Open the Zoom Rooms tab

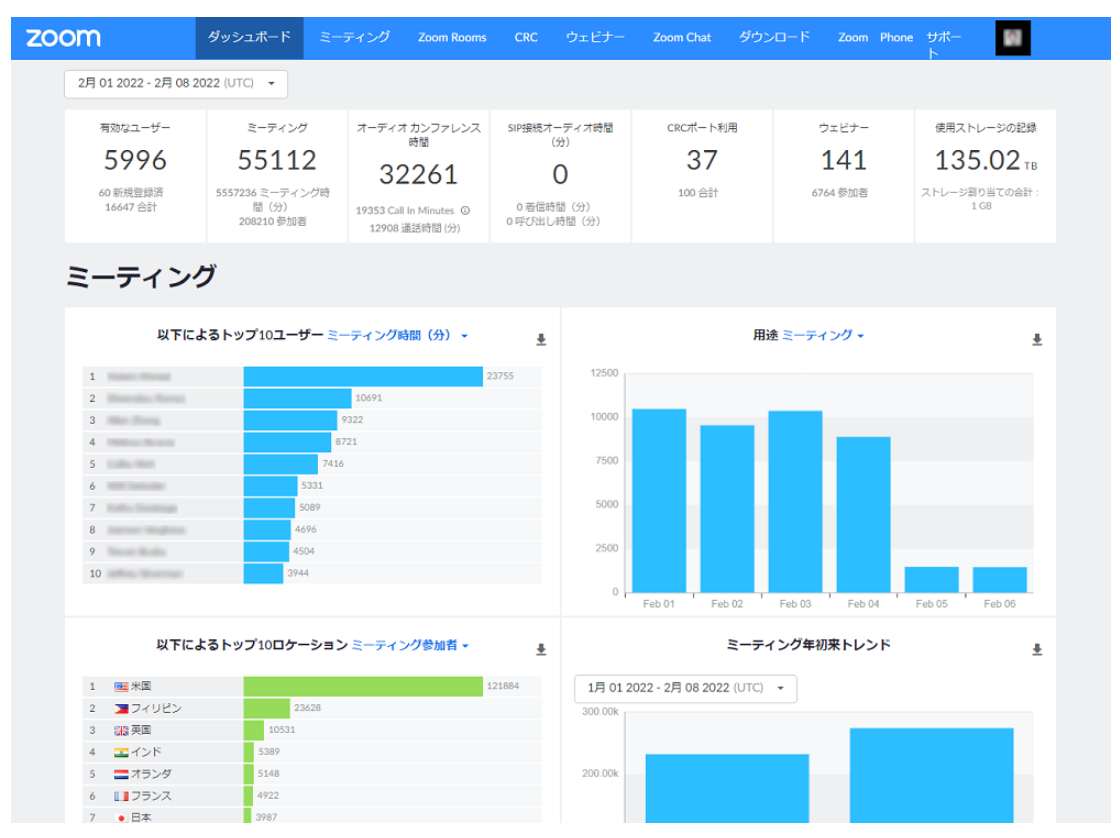point(452,37)
